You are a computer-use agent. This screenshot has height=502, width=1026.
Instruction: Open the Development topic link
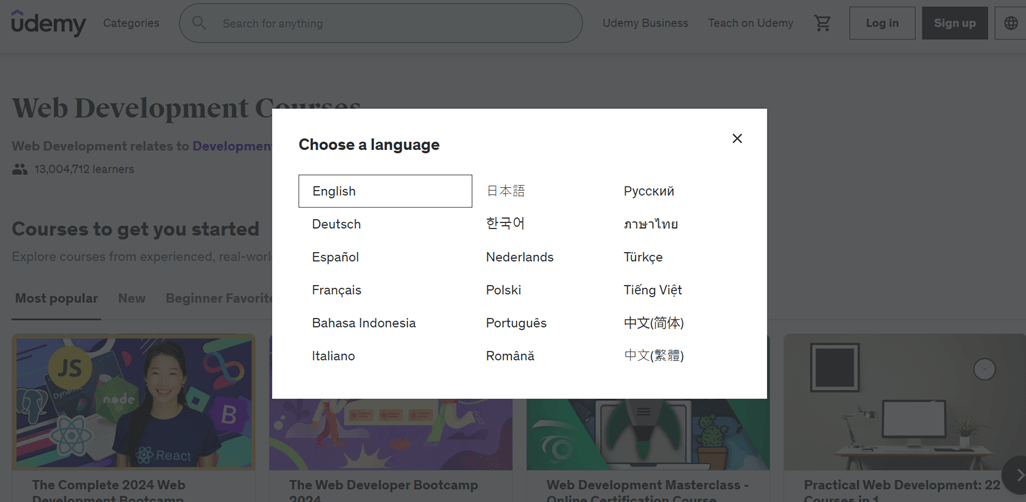pyautogui.click(x=232, y=146)
